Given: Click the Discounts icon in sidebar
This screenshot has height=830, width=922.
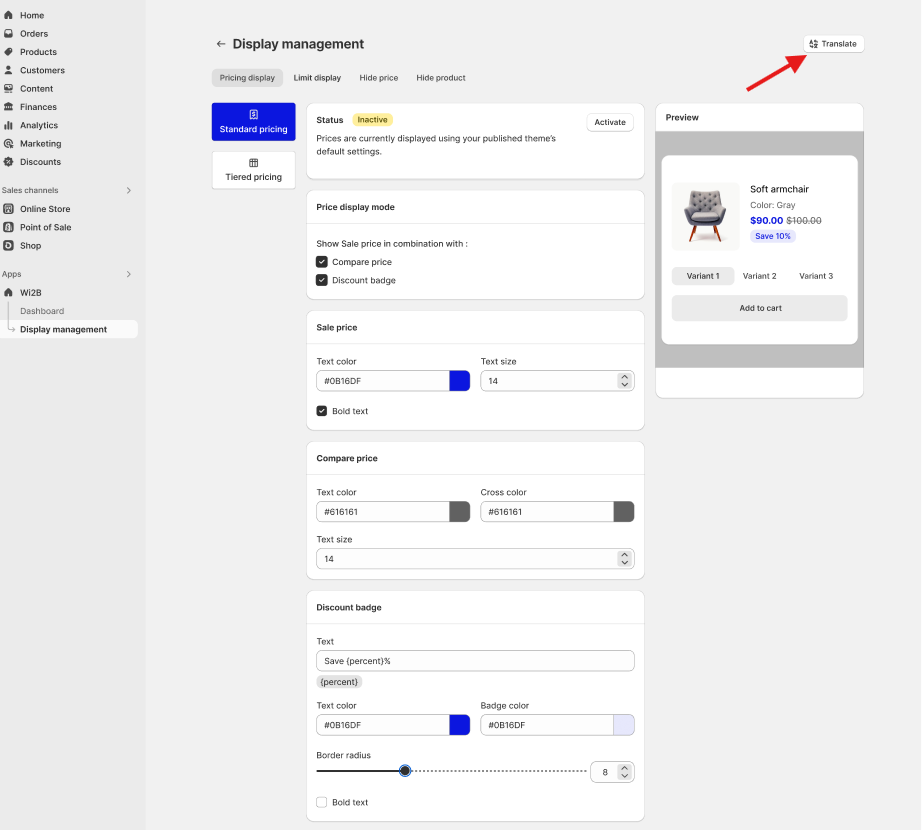Looking at the screenshot, I should [x=8, y=162].
